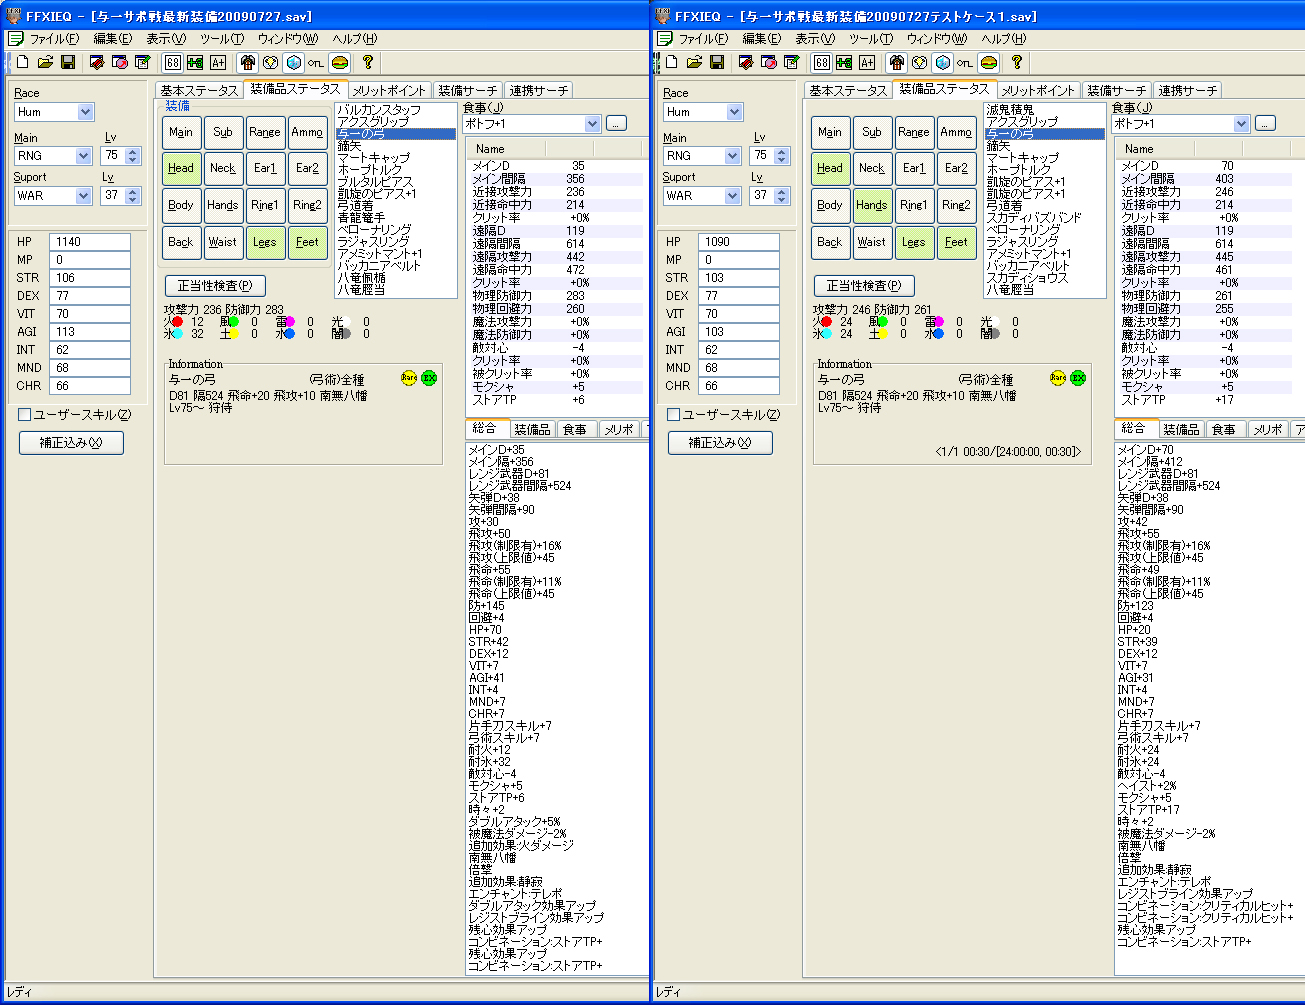
Task: Click the armor icon in left window toolbar
Action: pyautogui.click(x=247, y=62)
